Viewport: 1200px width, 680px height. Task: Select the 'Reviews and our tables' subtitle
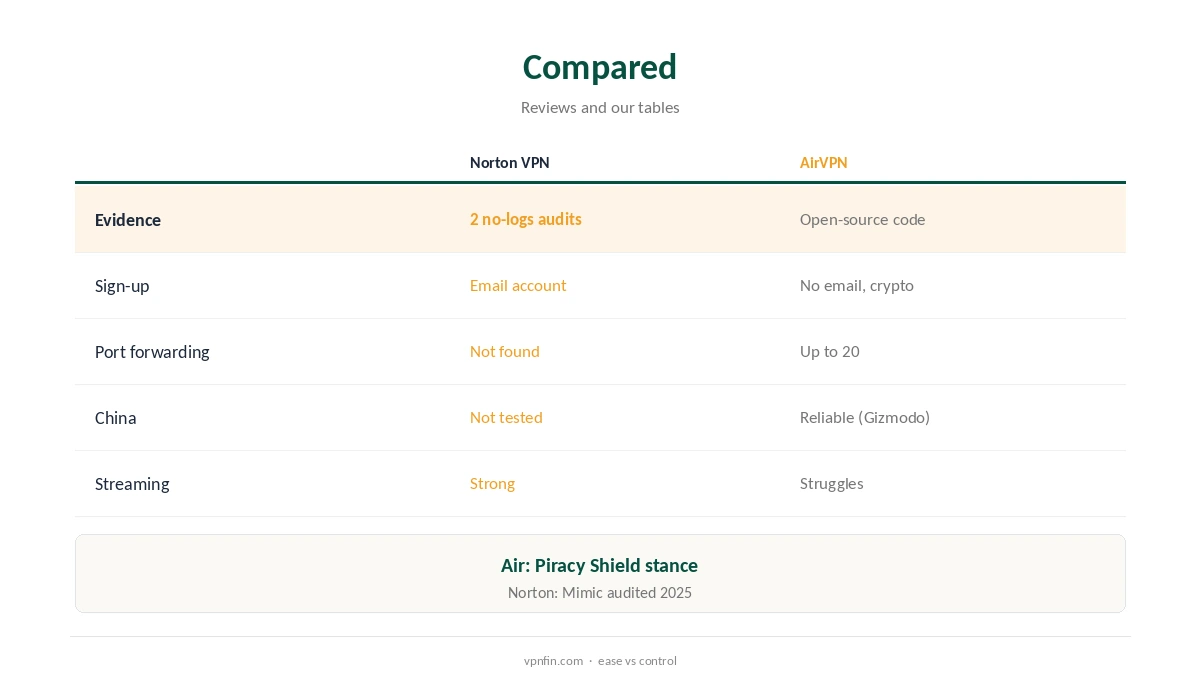[600, 107]
